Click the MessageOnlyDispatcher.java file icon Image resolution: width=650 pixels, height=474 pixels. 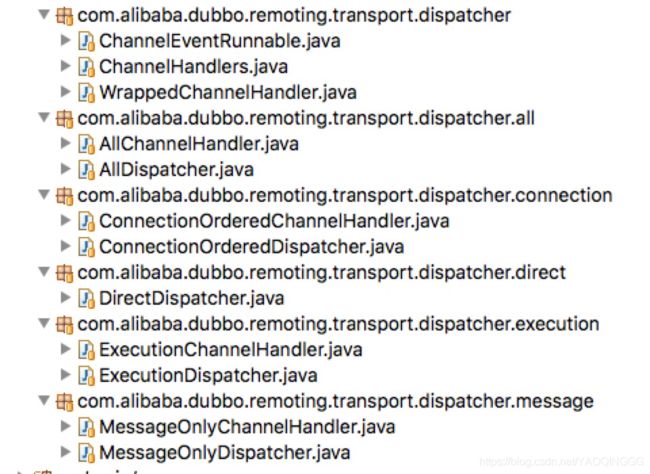pyautogui.click(x=86, y=453)
